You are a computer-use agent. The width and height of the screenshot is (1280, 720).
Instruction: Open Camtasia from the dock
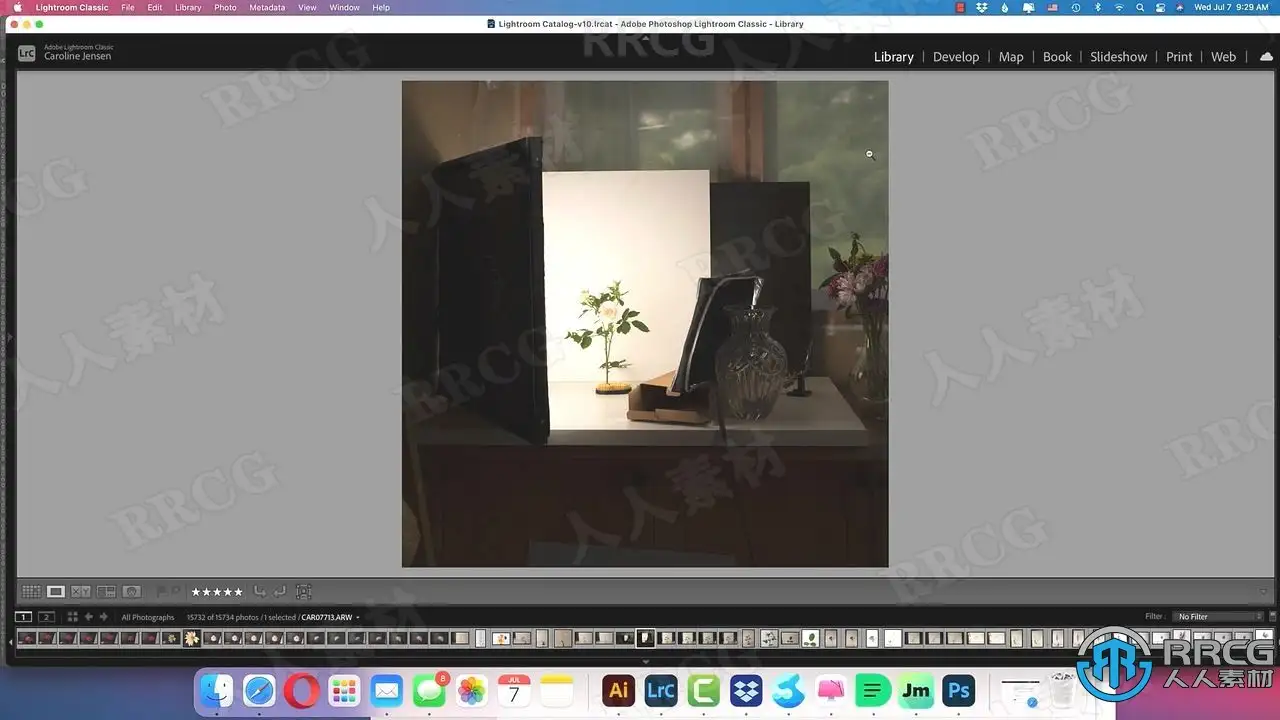pos(704,690)
